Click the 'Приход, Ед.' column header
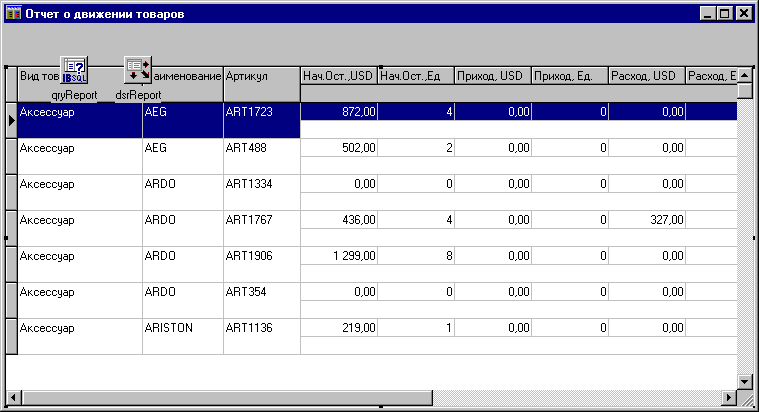 (x=570, y=76)
